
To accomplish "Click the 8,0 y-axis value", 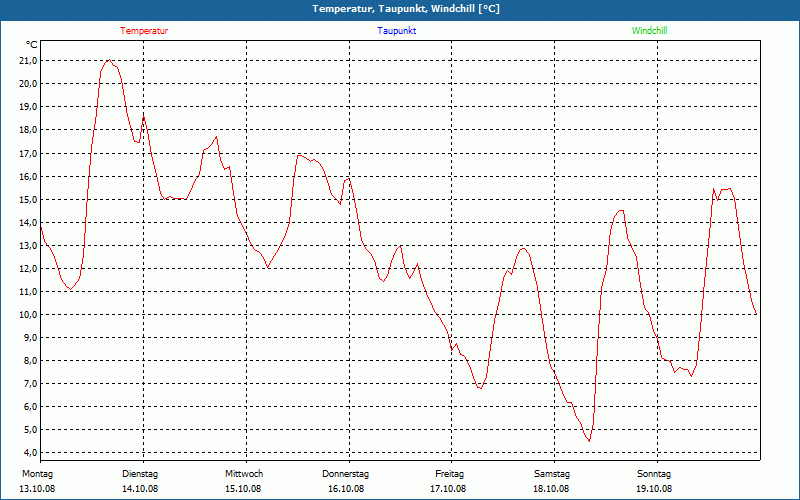I will point(31,360).
